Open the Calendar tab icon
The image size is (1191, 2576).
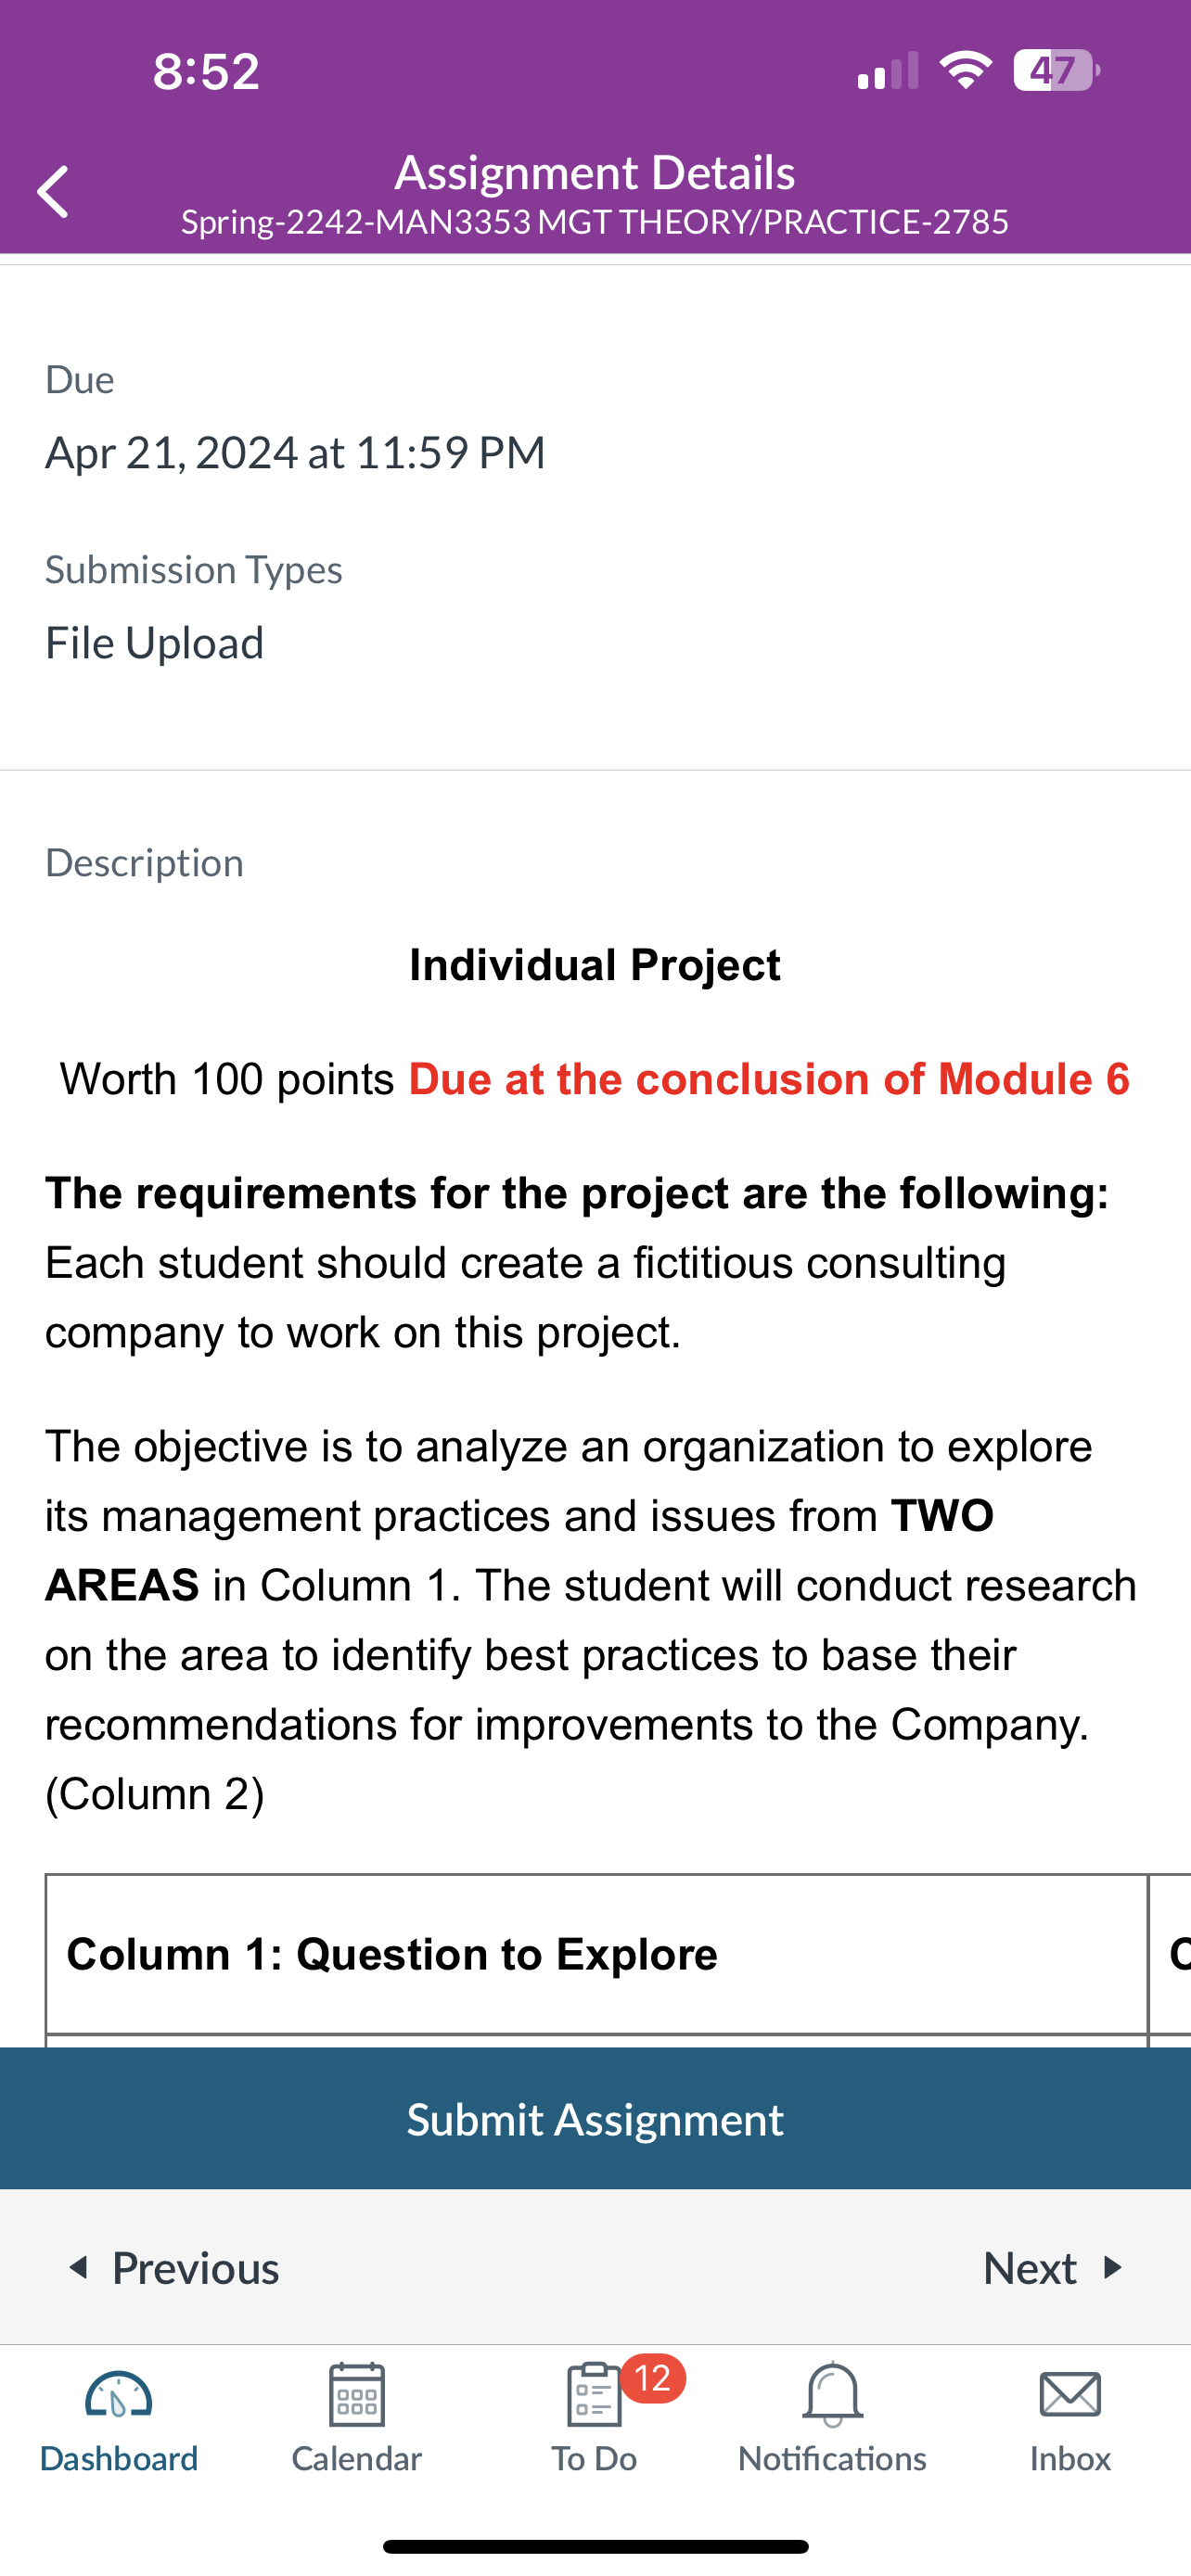(357, 2394)
